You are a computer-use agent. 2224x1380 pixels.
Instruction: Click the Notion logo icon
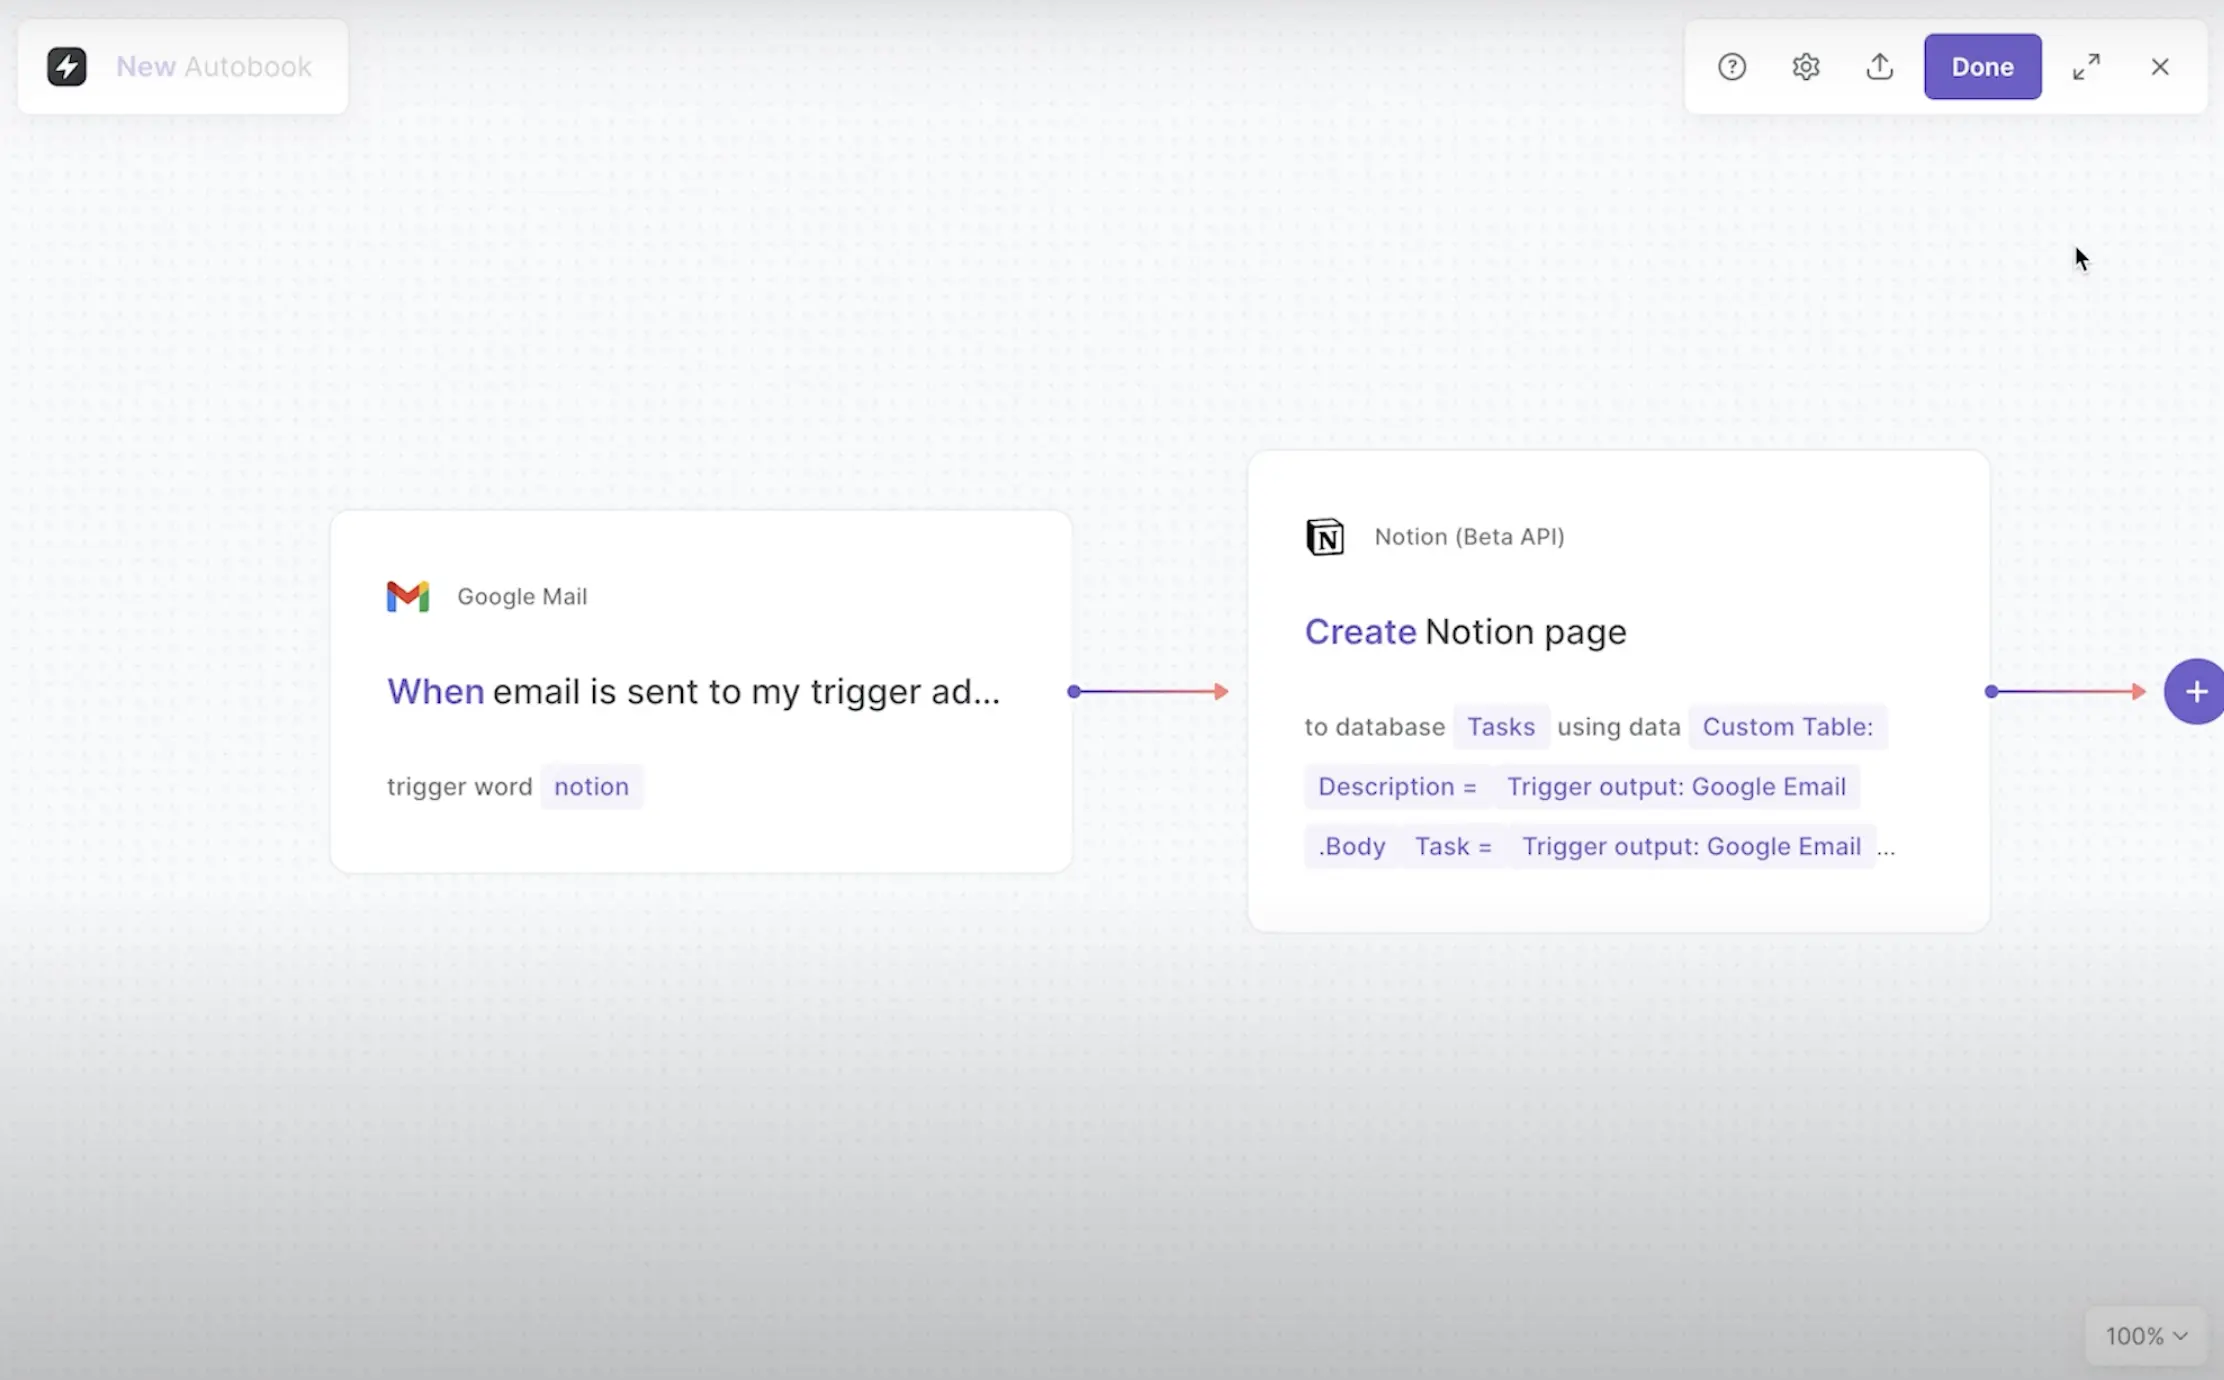[x=1325, y=537]
